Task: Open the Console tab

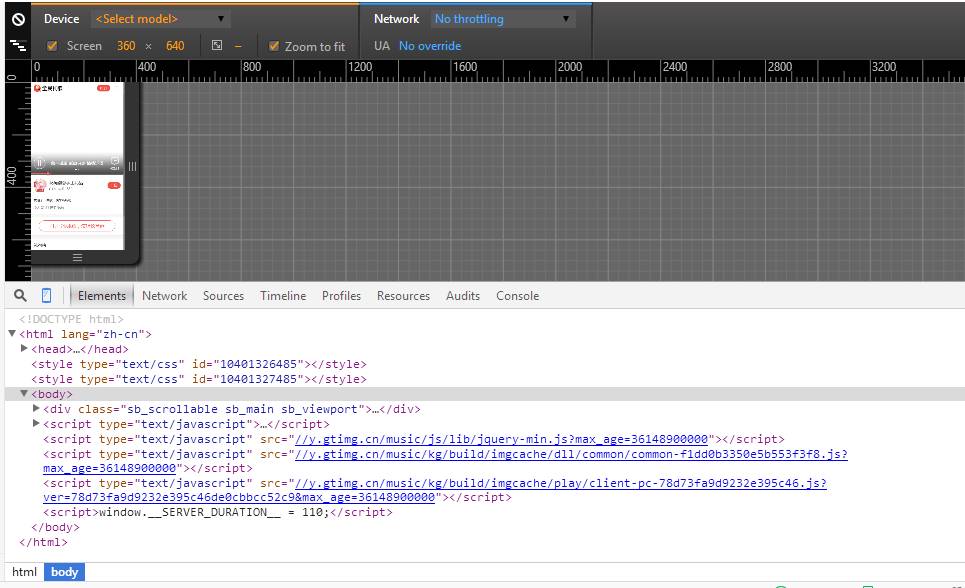Action: [518, 296]
